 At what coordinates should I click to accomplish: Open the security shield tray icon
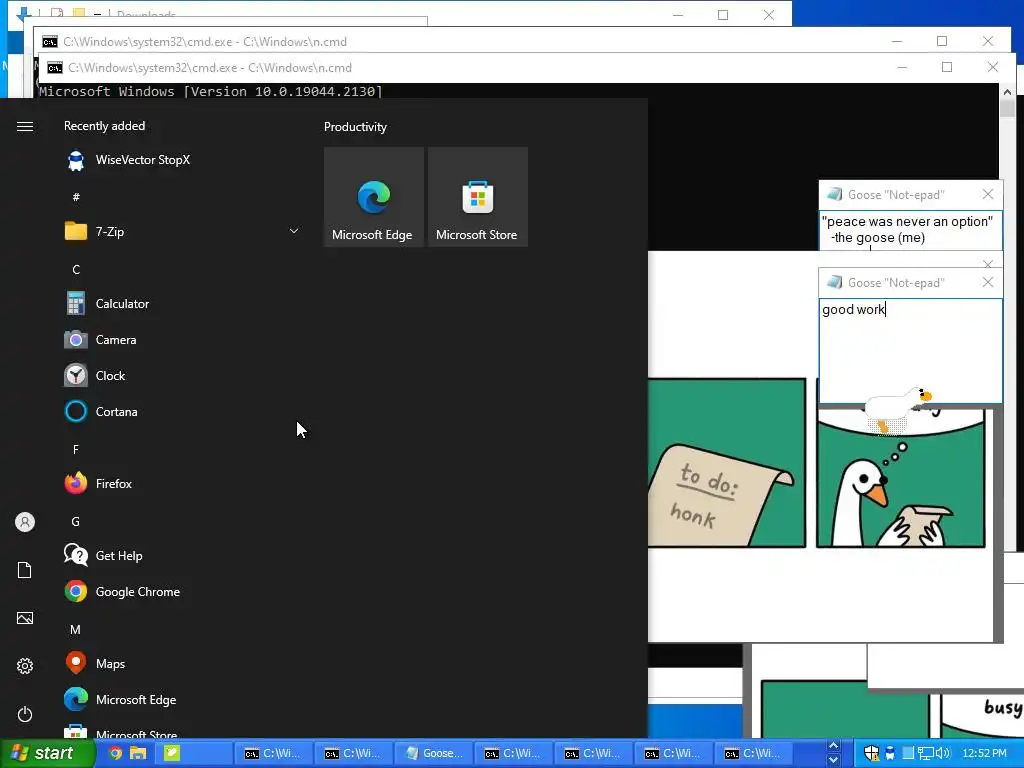tap(872, 753)
